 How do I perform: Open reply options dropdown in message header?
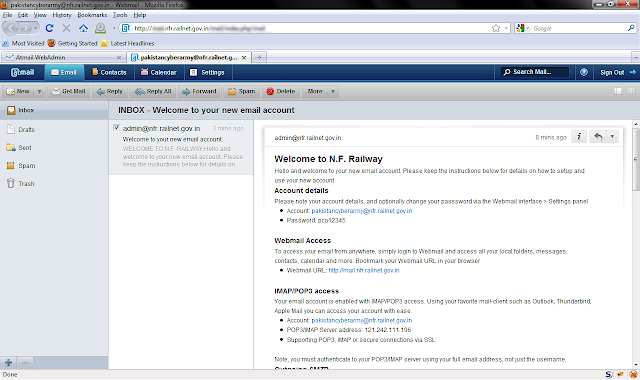click(x=612, y=137)
